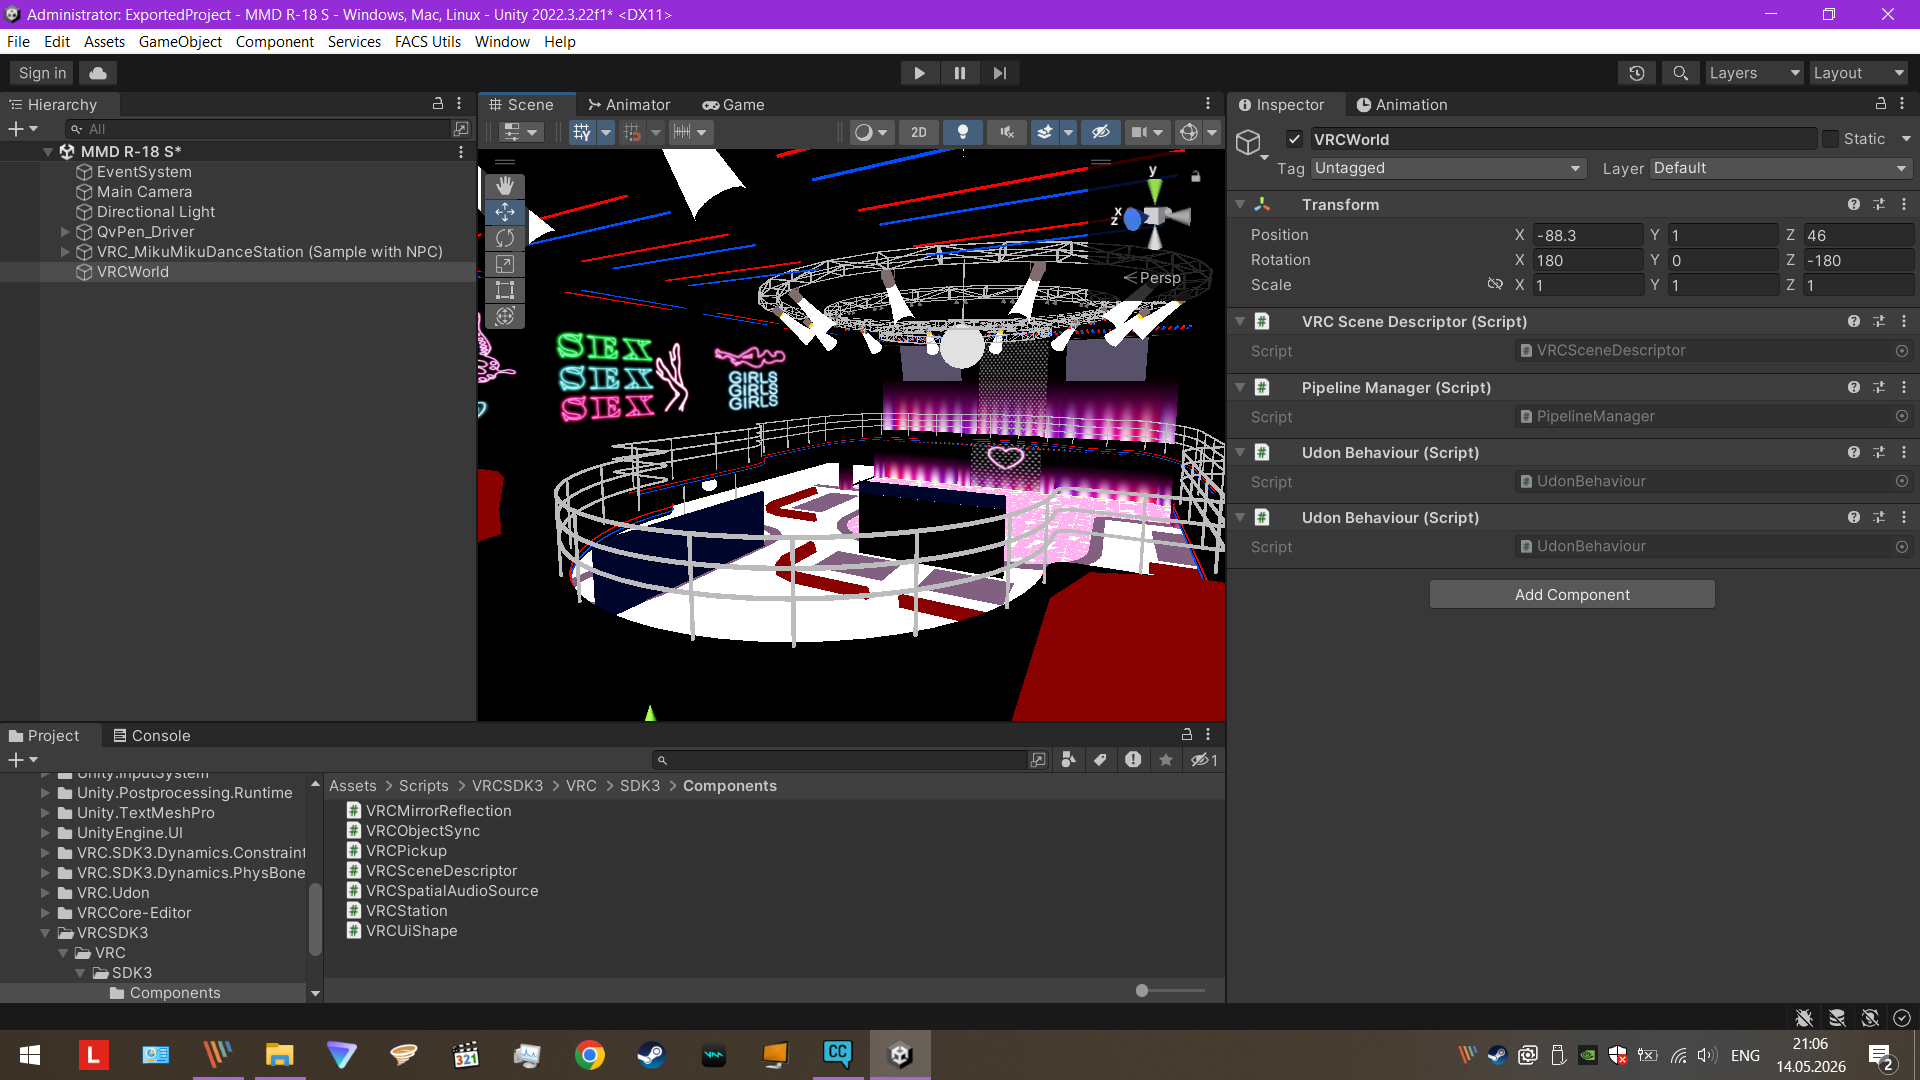Click the Project search field
This screenshot has height=1080, width=1920.
tap(840, 760)
